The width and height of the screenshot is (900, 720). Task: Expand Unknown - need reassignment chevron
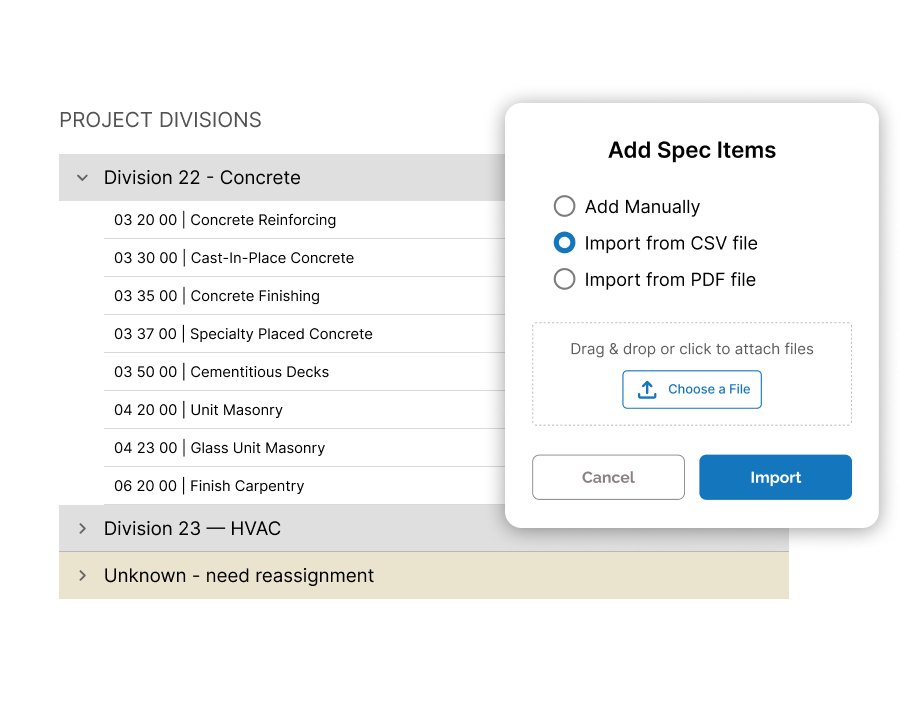tap(83, 575)
